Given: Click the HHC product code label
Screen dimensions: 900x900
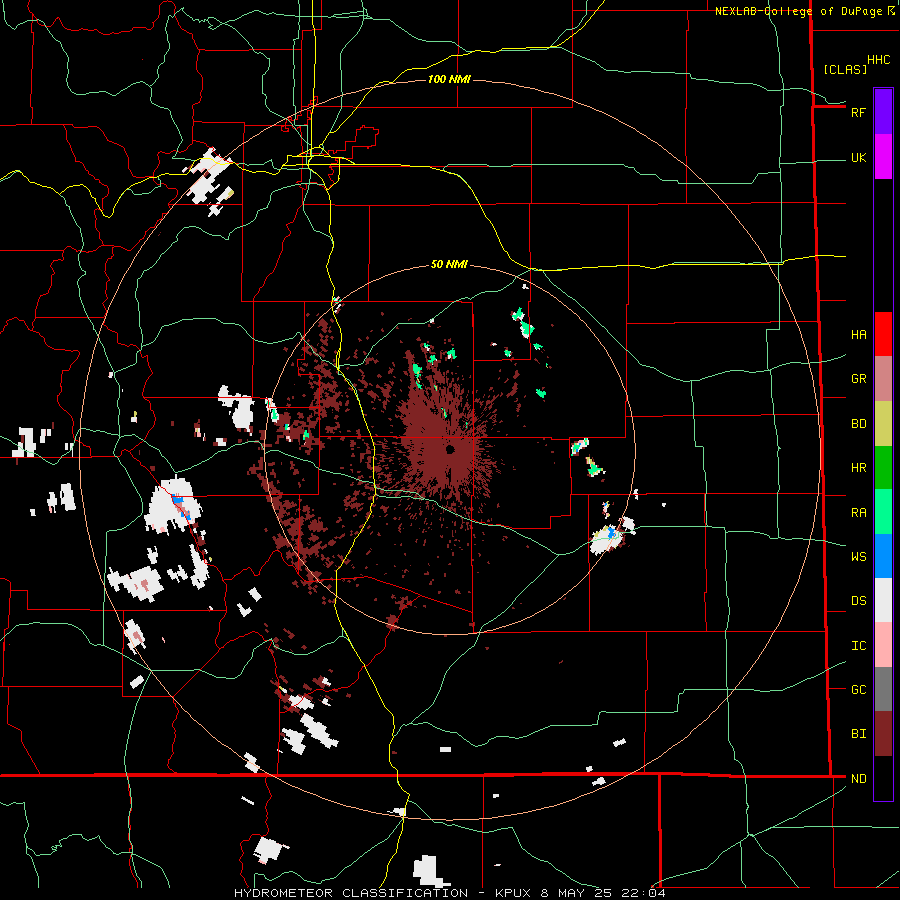Looking at the screenshot, I should click(x=878, y=60).
